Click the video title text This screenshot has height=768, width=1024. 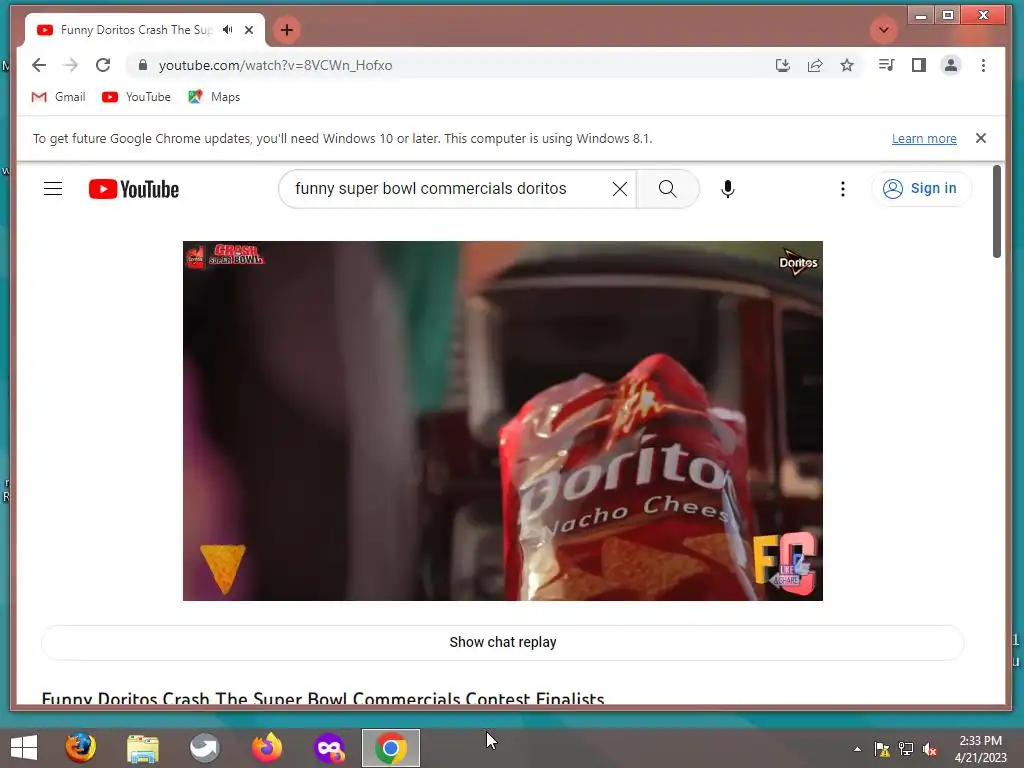(323, 698)
